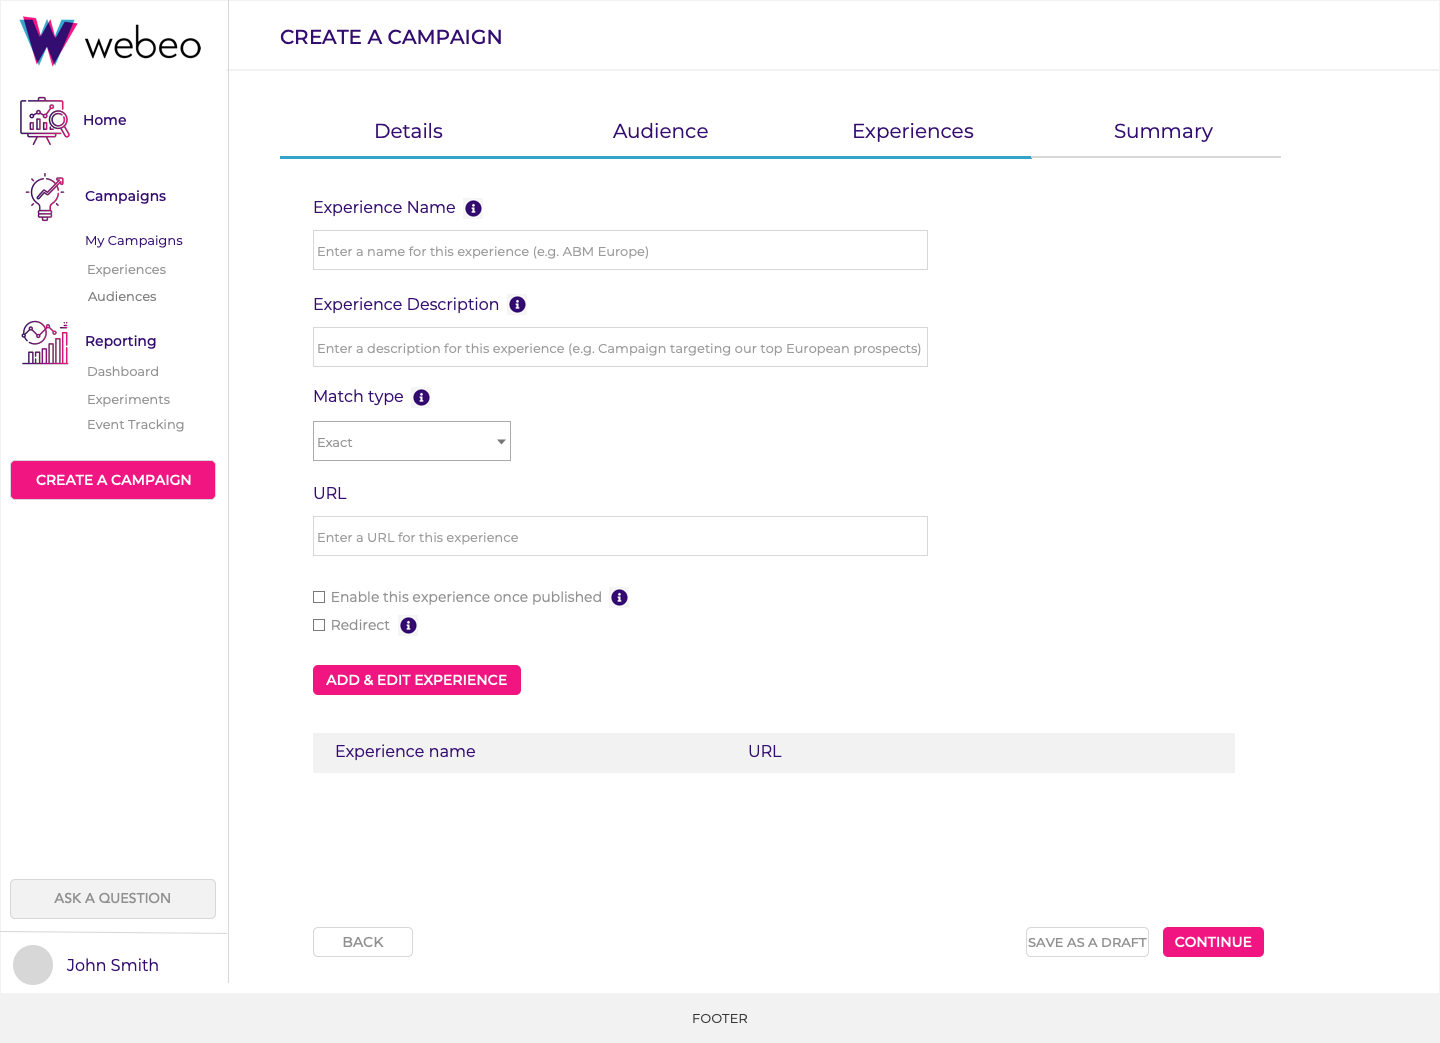Focus the Experience Name input field
Screen dimensions: 1440x1043
(620, 250)
